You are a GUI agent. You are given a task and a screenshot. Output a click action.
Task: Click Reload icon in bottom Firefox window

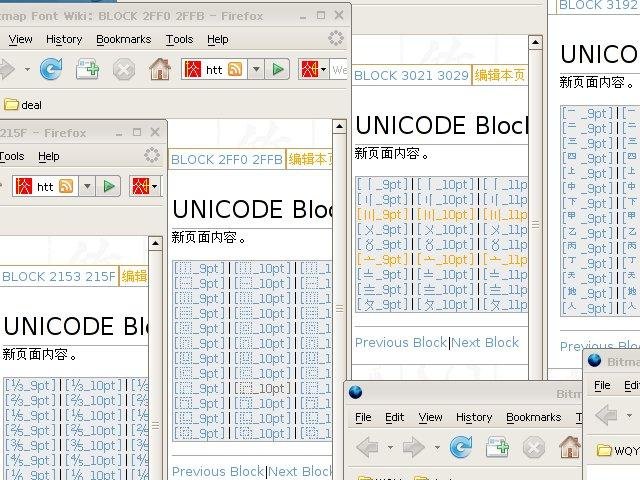click(461, 447)
